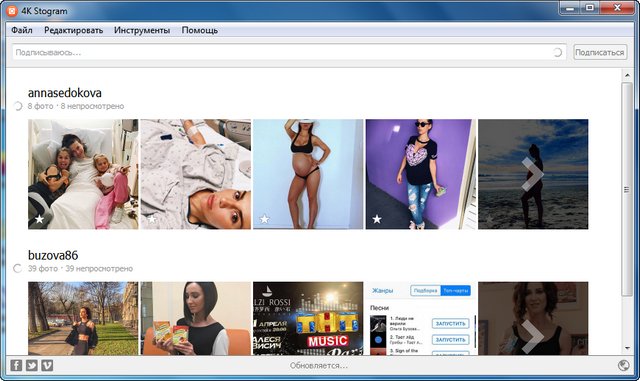Click the Подписаться button
Screen dimensions: 640x381
[x=600, y=52]
